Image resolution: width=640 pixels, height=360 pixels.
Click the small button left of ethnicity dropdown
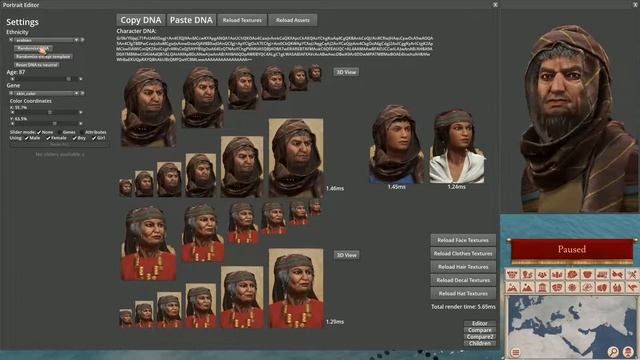[11, 40]
